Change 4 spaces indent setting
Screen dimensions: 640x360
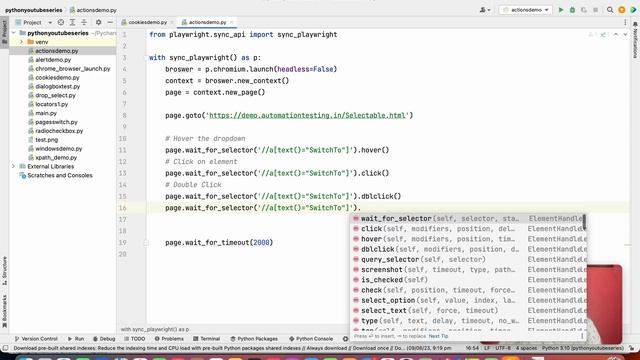point(526,348)
